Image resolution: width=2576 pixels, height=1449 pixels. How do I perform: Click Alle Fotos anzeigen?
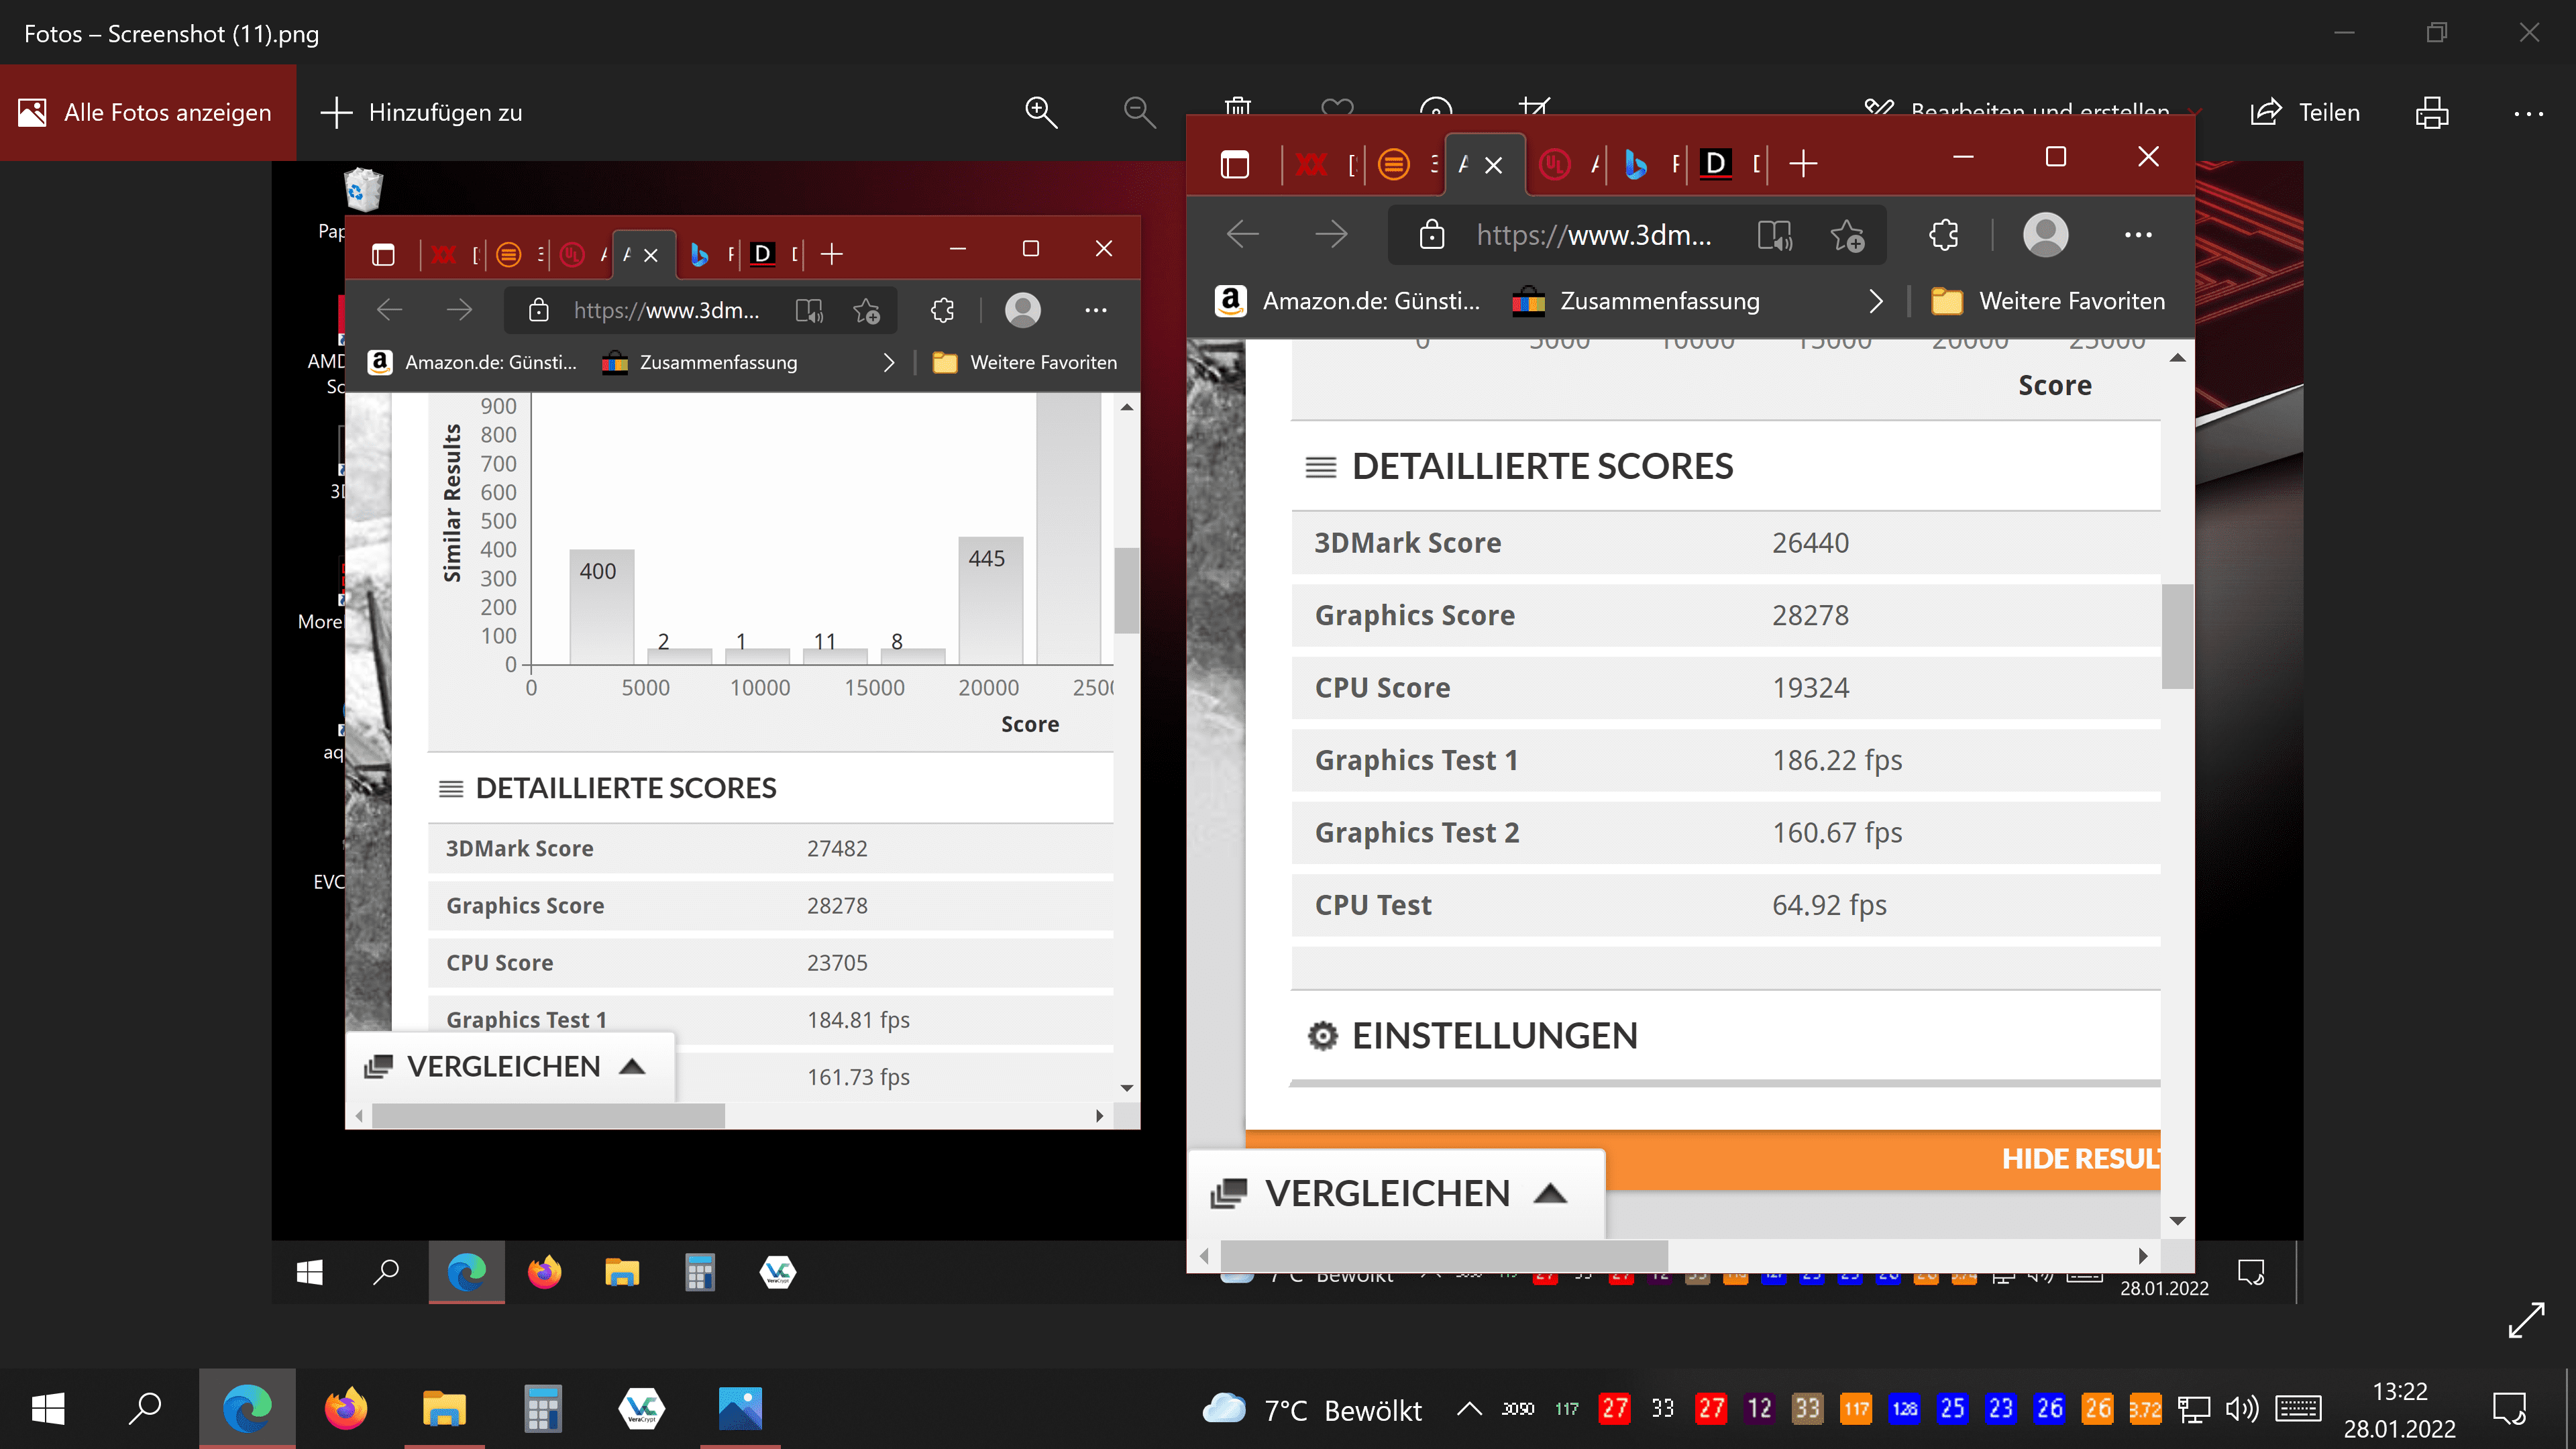(147, 112)
